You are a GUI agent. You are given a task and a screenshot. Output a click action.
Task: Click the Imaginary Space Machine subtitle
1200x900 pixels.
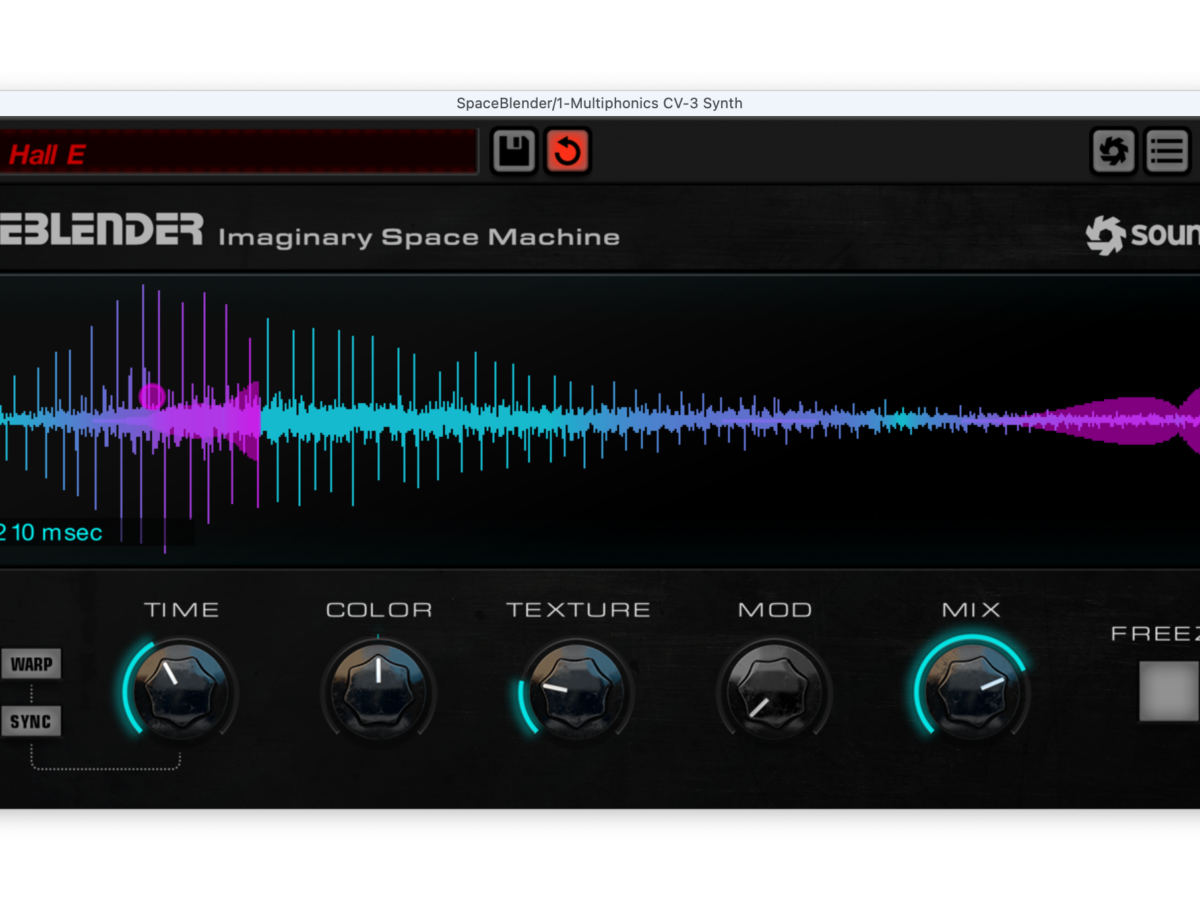click(419, 237)
